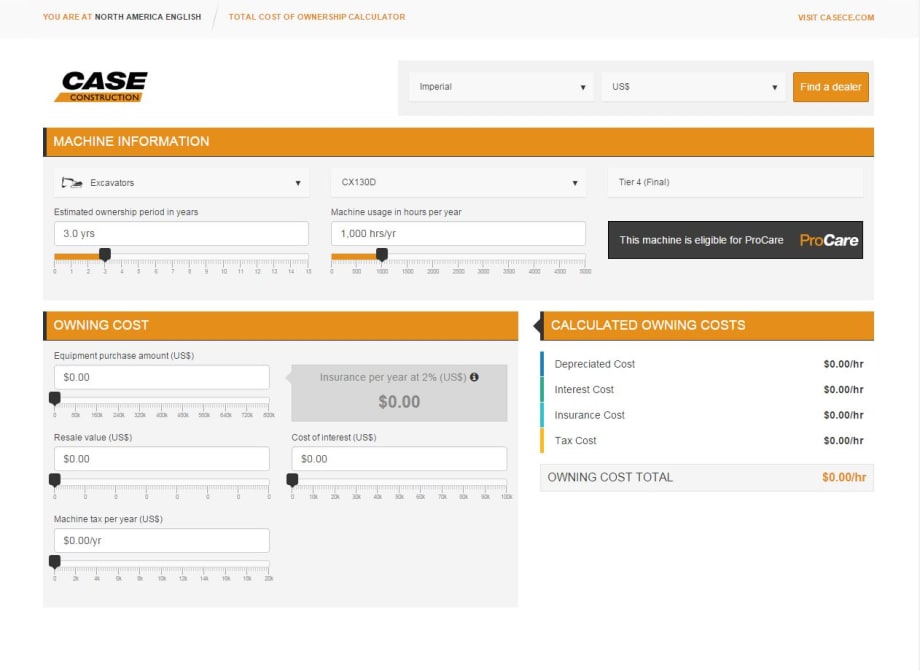Focus the Resale value input field
Screen dimensions: 920x671
tap(161, 459)
